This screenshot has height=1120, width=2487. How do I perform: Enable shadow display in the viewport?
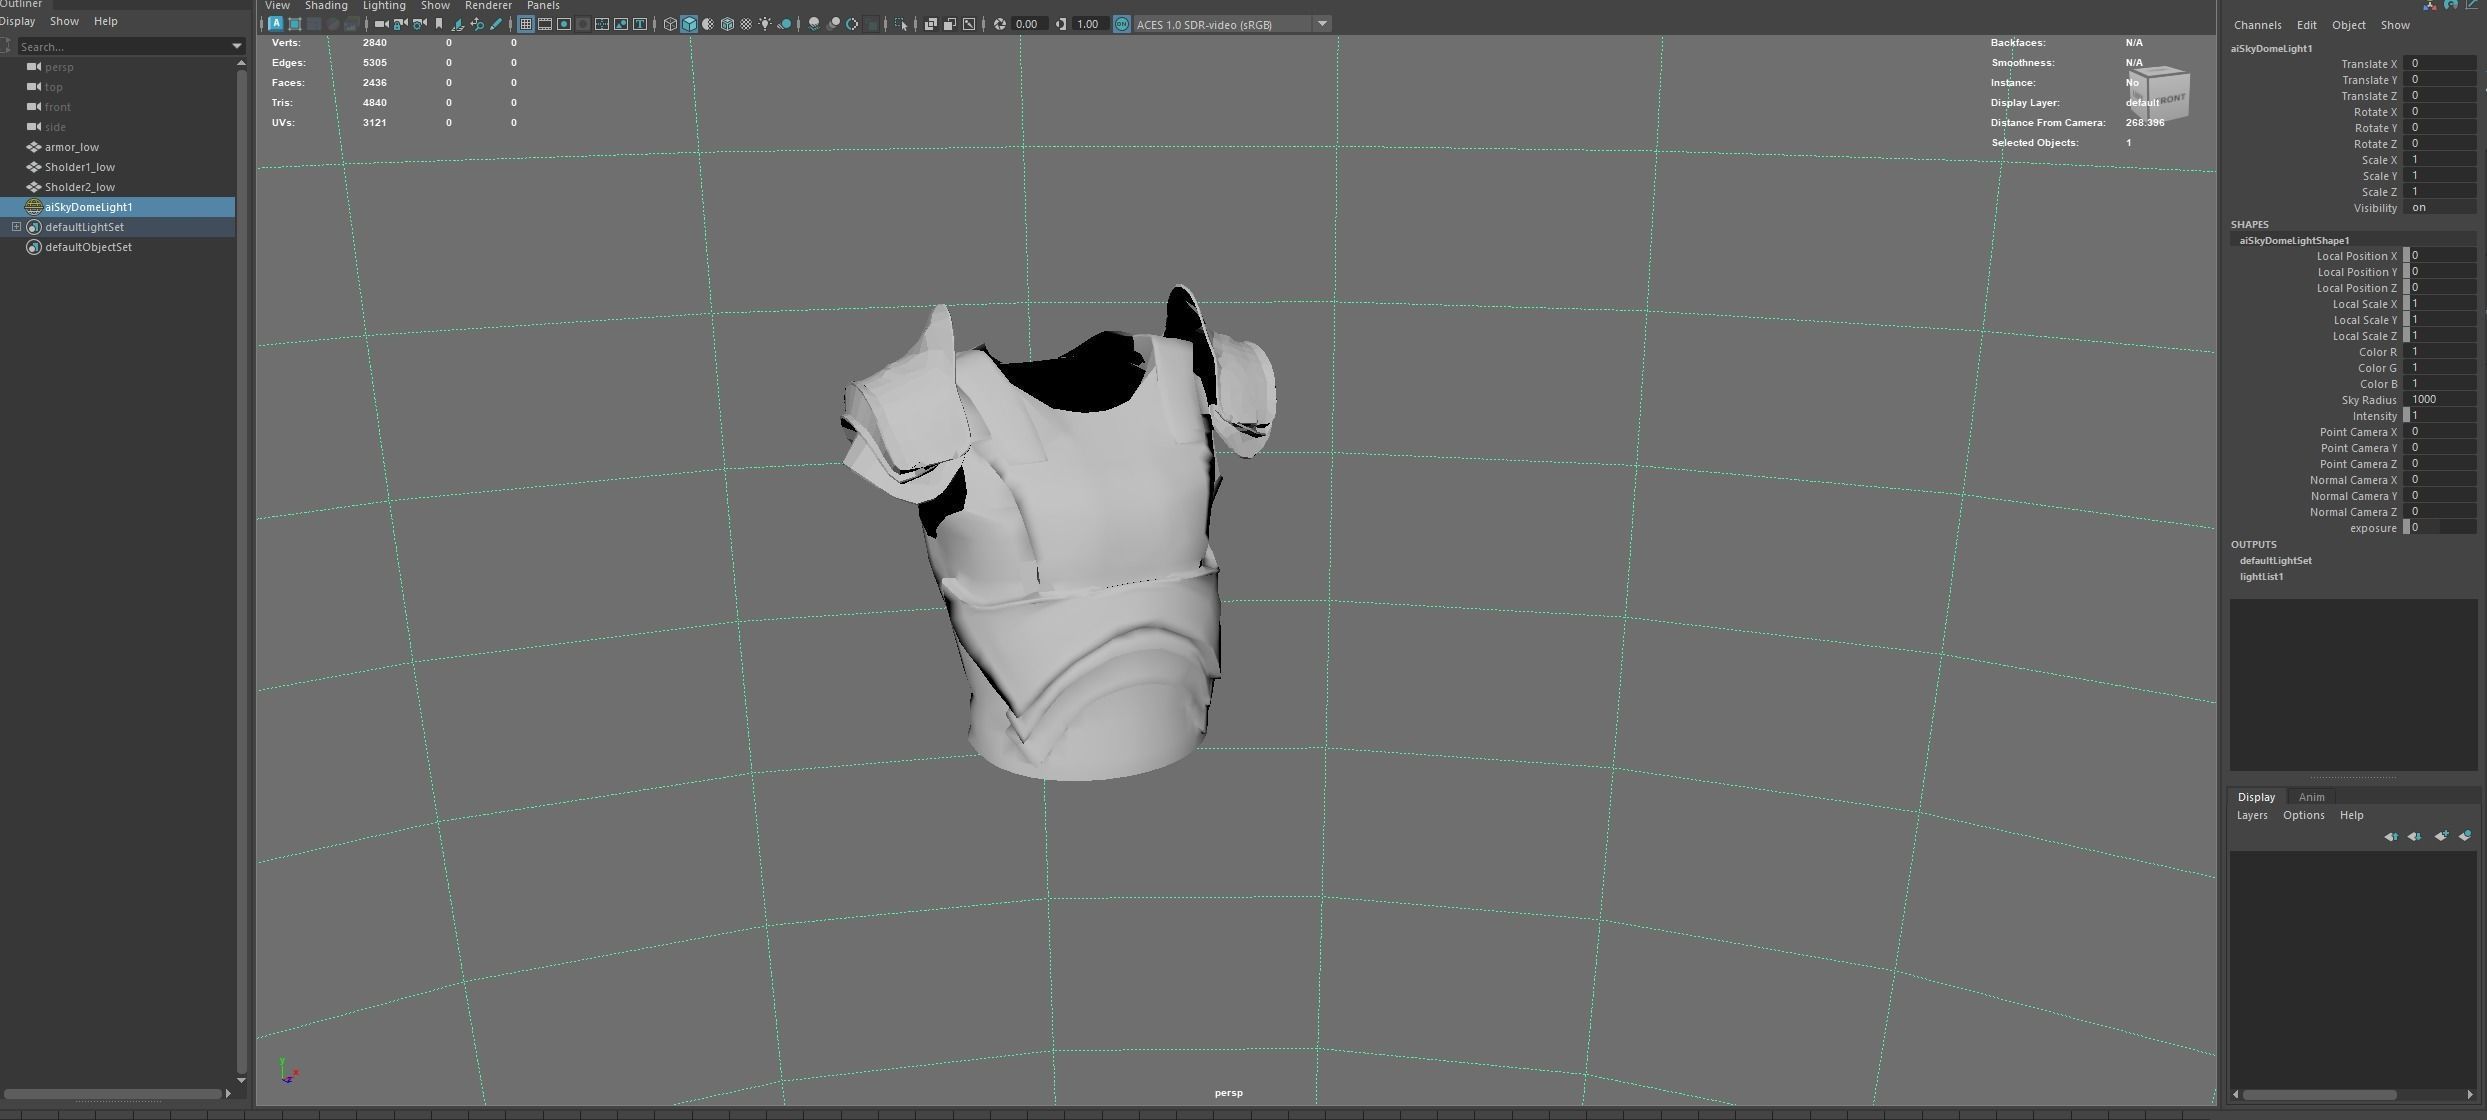[786, 24]
